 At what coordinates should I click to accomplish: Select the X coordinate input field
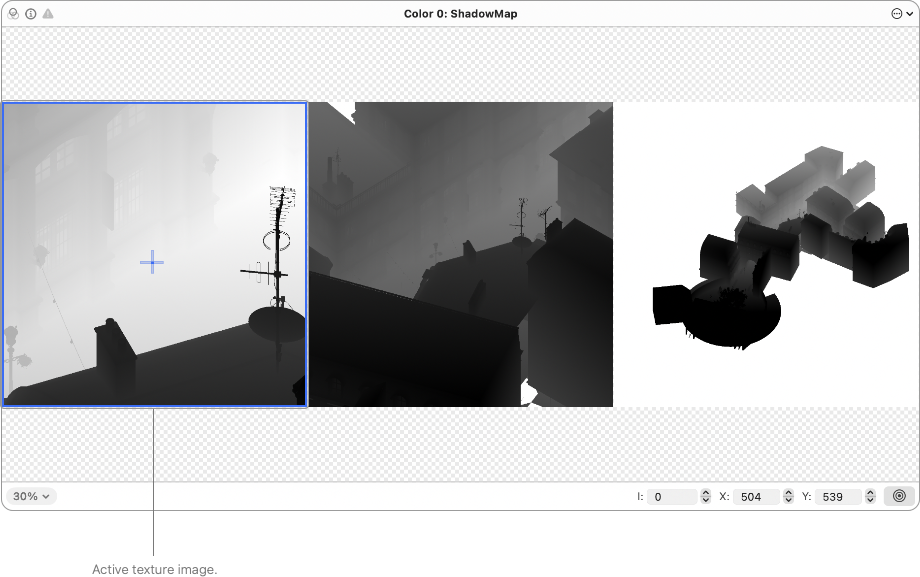coord(757,496)
